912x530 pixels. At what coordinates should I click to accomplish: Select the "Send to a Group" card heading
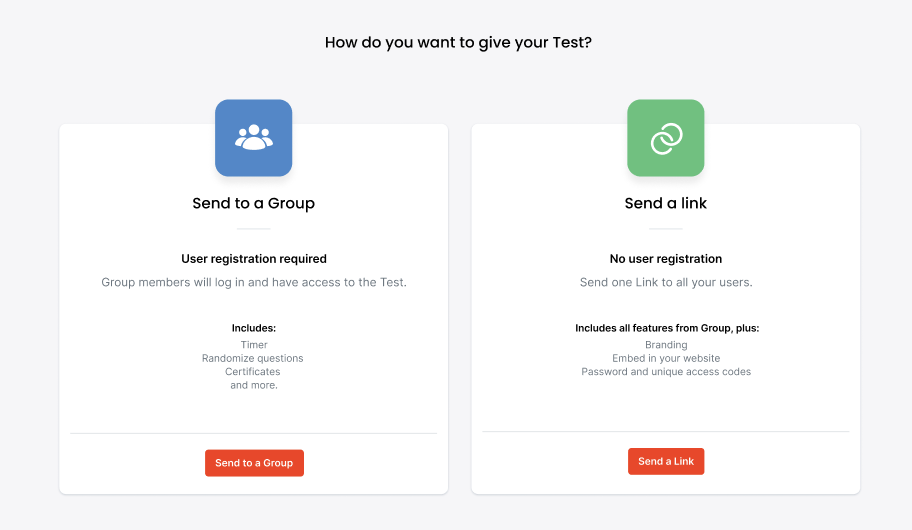[x=253, y=203]
